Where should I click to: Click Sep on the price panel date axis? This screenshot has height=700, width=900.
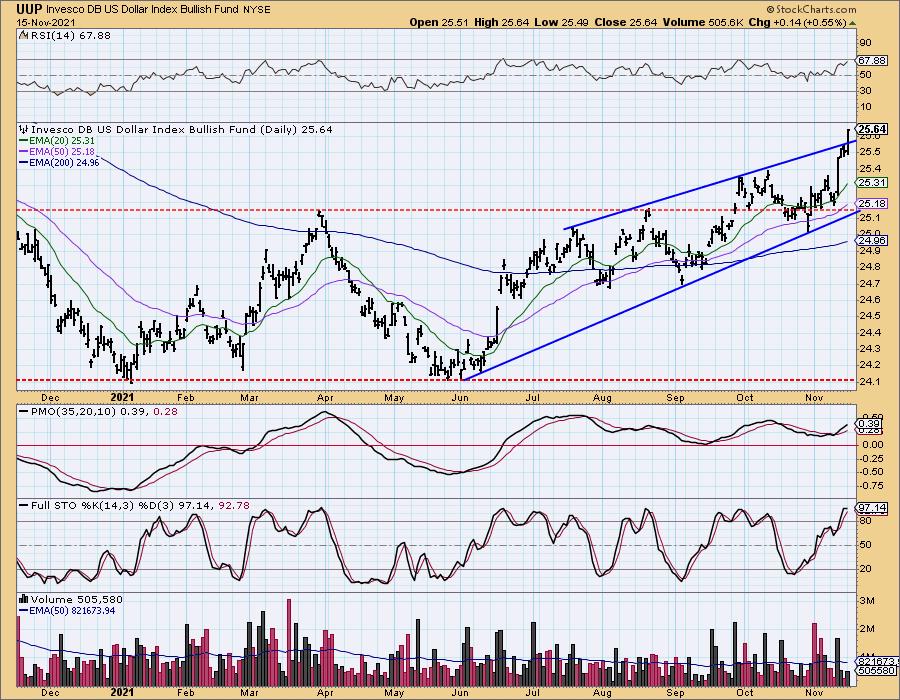[x=675, y=398]
